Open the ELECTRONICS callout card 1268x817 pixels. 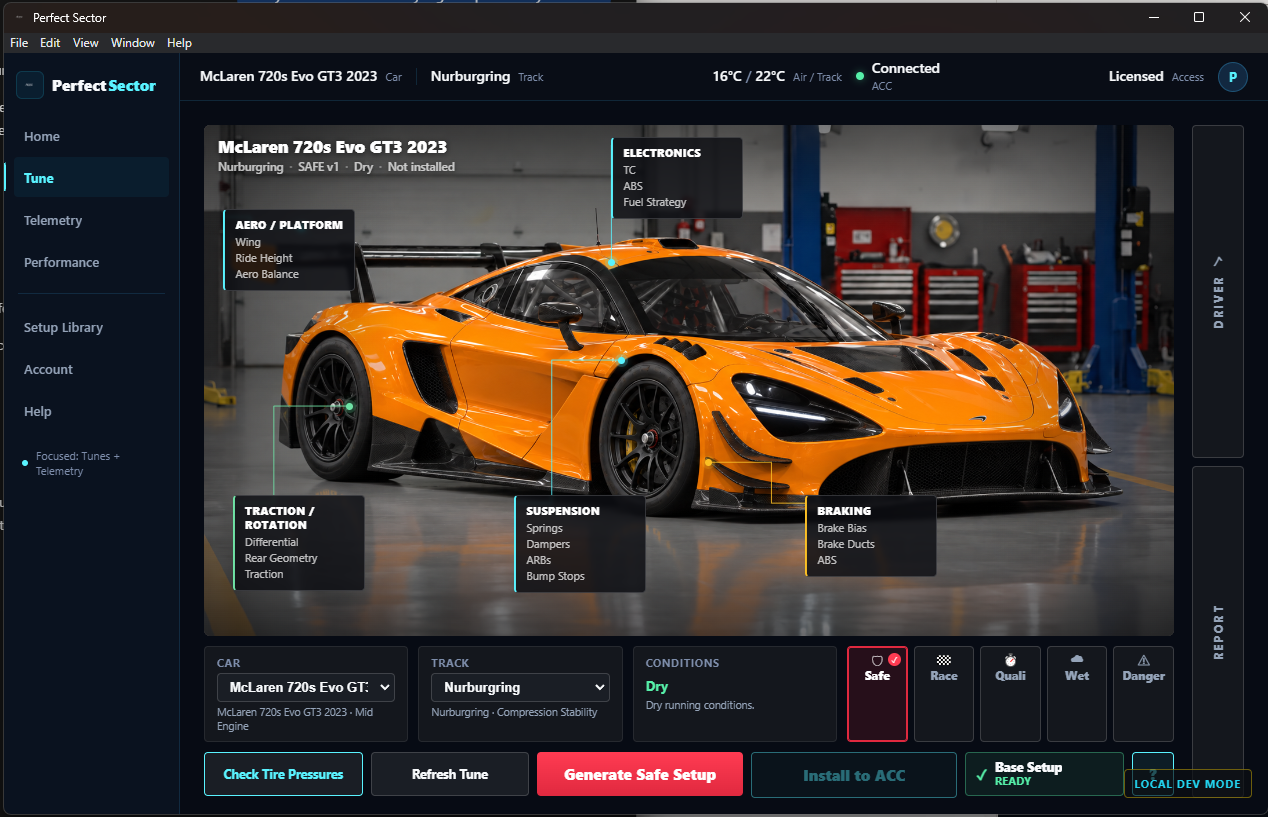677,178
